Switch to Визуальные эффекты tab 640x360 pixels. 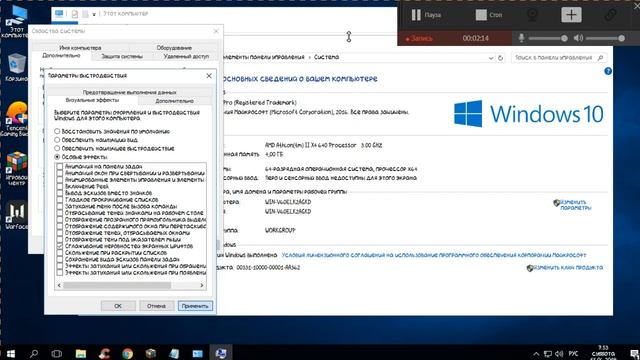tap(93, 100)
